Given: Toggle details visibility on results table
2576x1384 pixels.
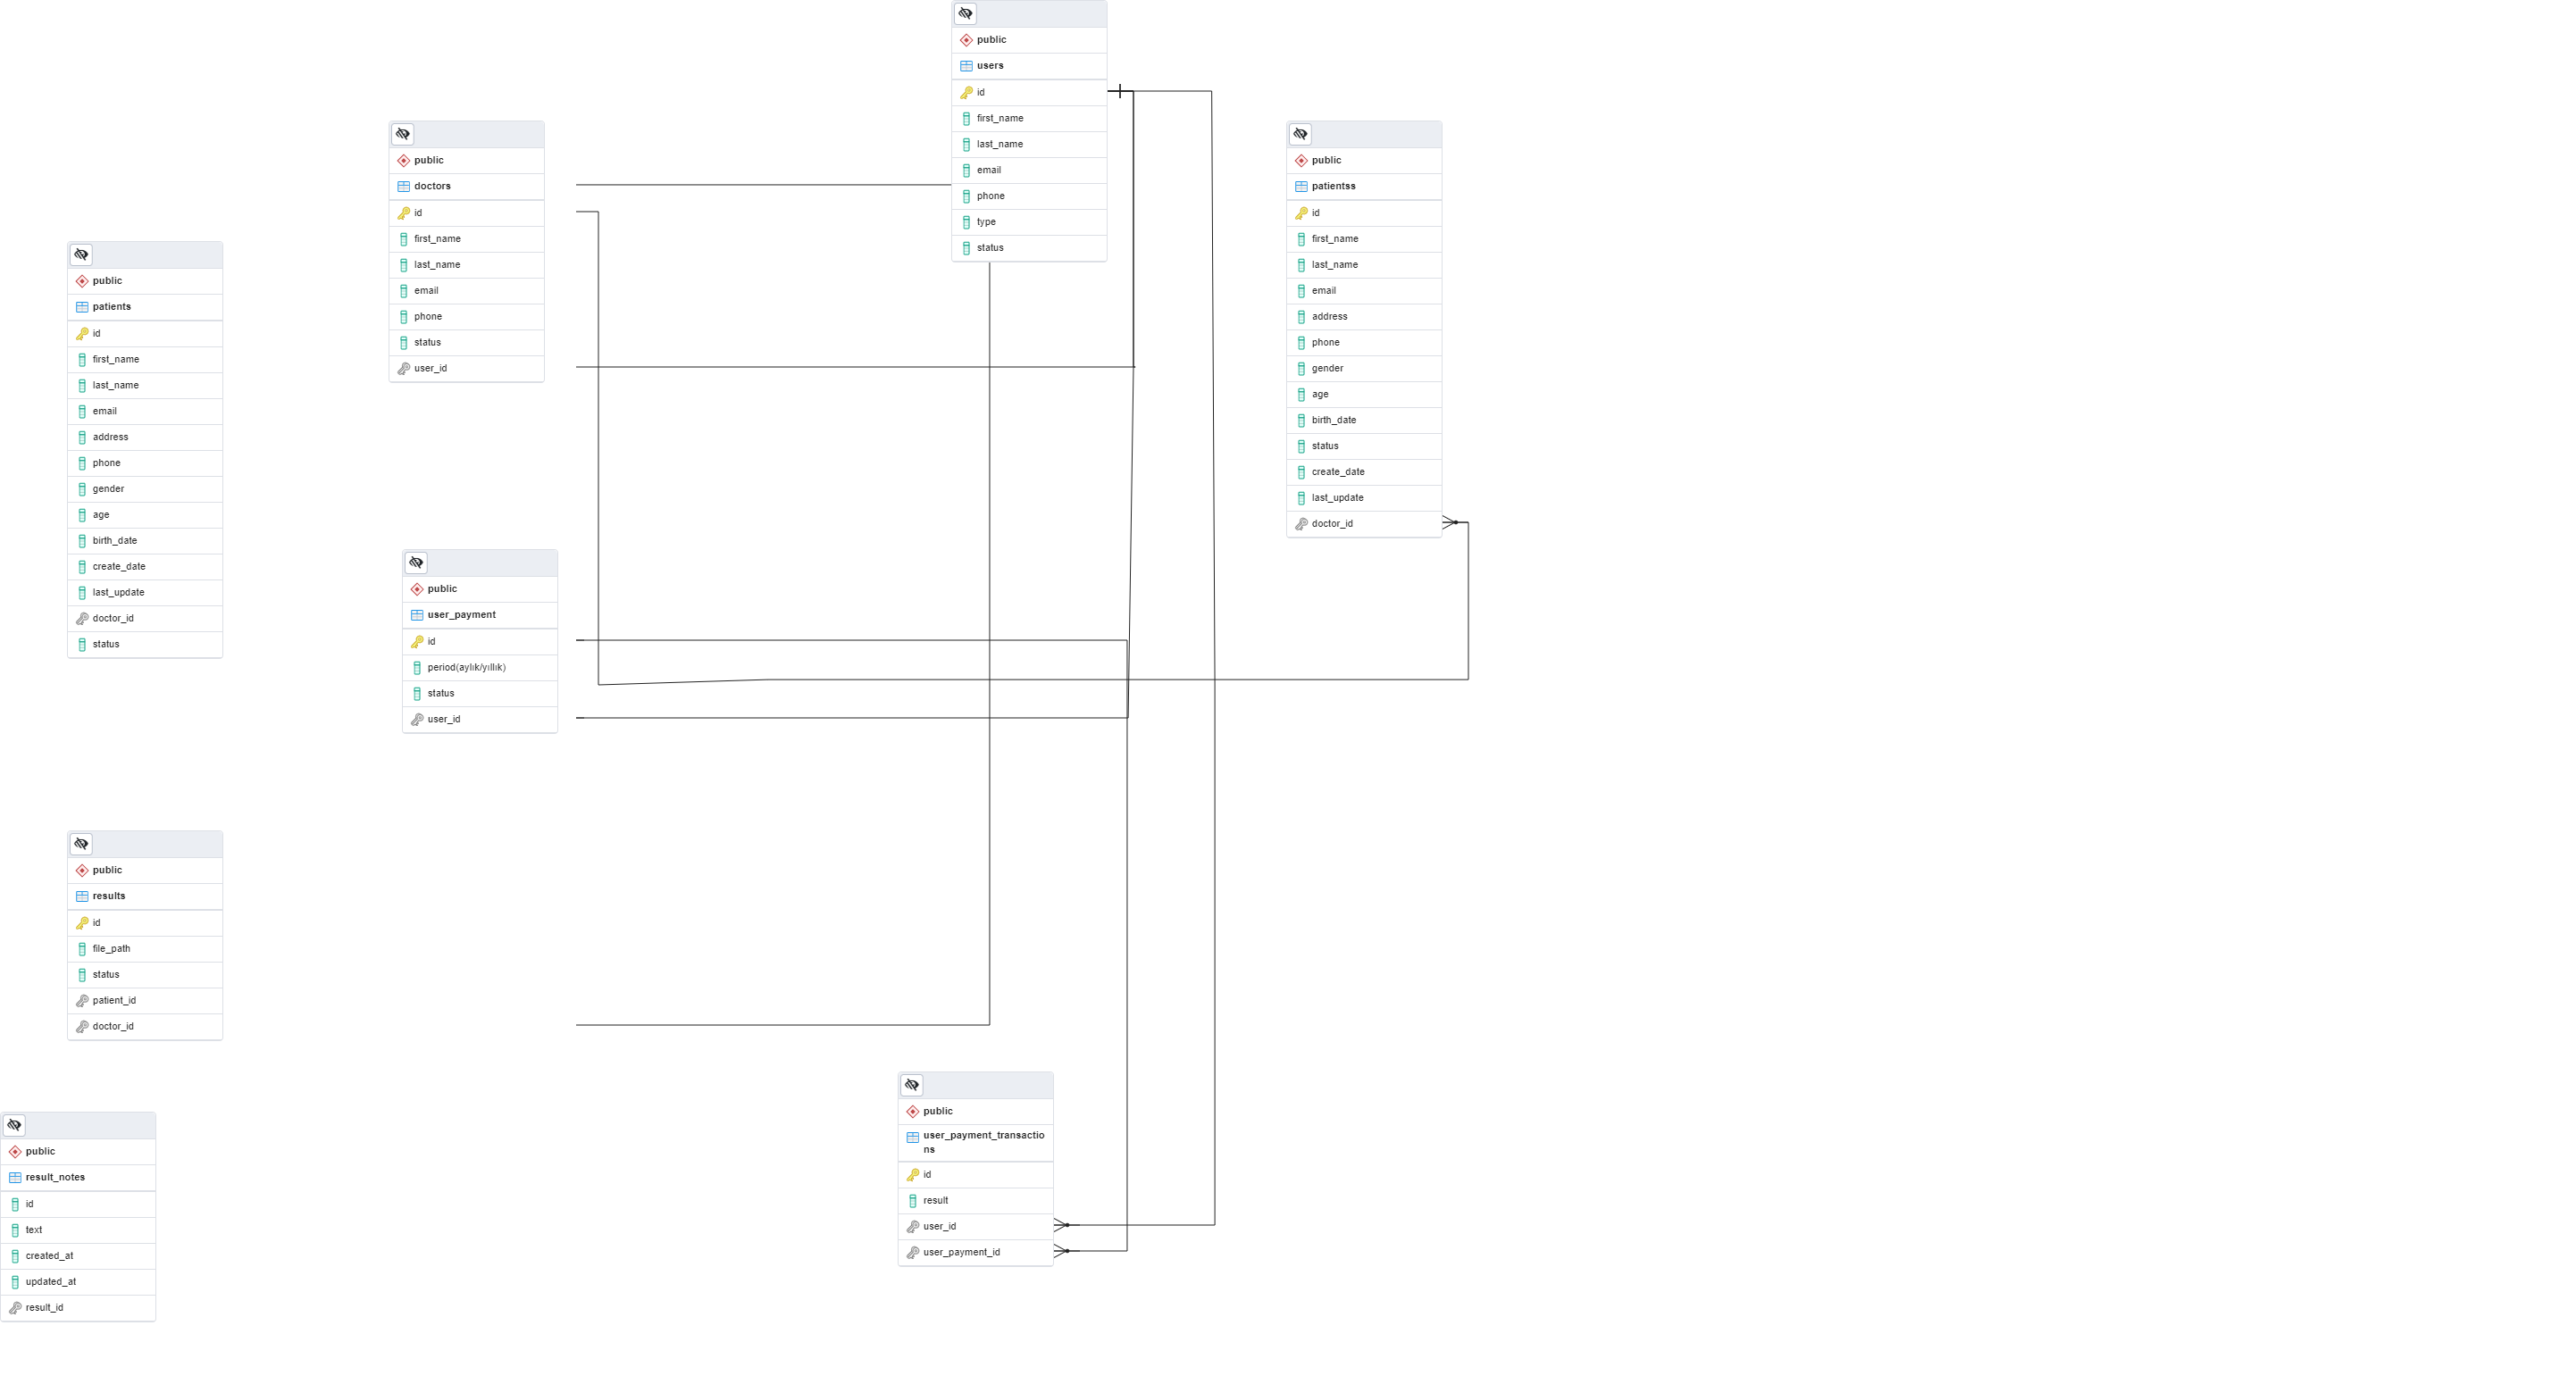Looking at the screenshot, I should click(81, 844).
